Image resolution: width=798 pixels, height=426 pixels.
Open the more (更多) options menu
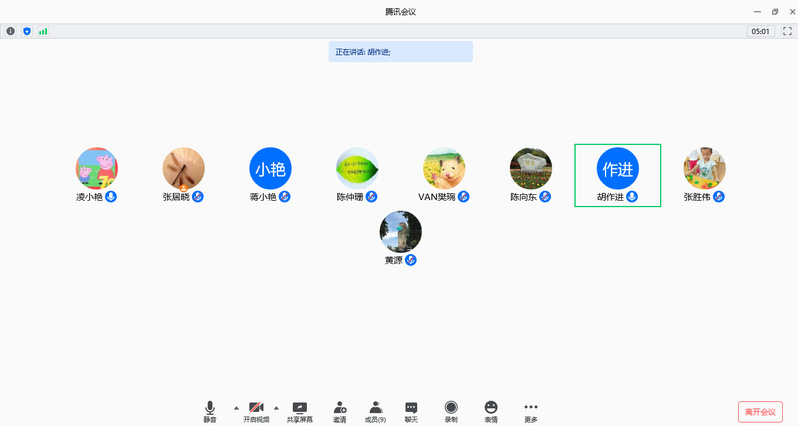click(x=531, y=411)
